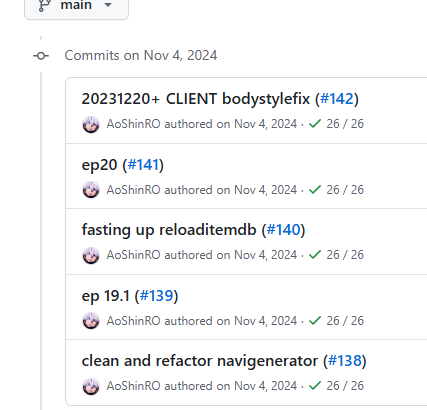Open pull request #141 link
The width and height of the screenshot is (427, 410).
[x=143, y=165]
